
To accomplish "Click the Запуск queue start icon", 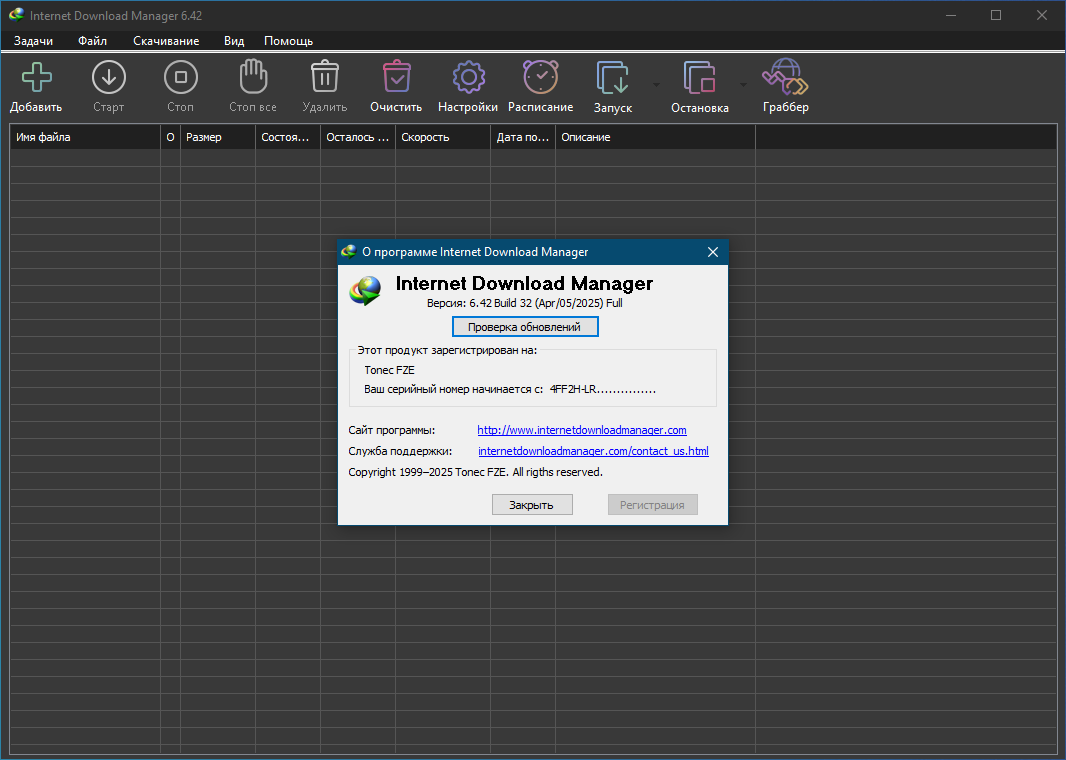I will [x=613, y=77].
